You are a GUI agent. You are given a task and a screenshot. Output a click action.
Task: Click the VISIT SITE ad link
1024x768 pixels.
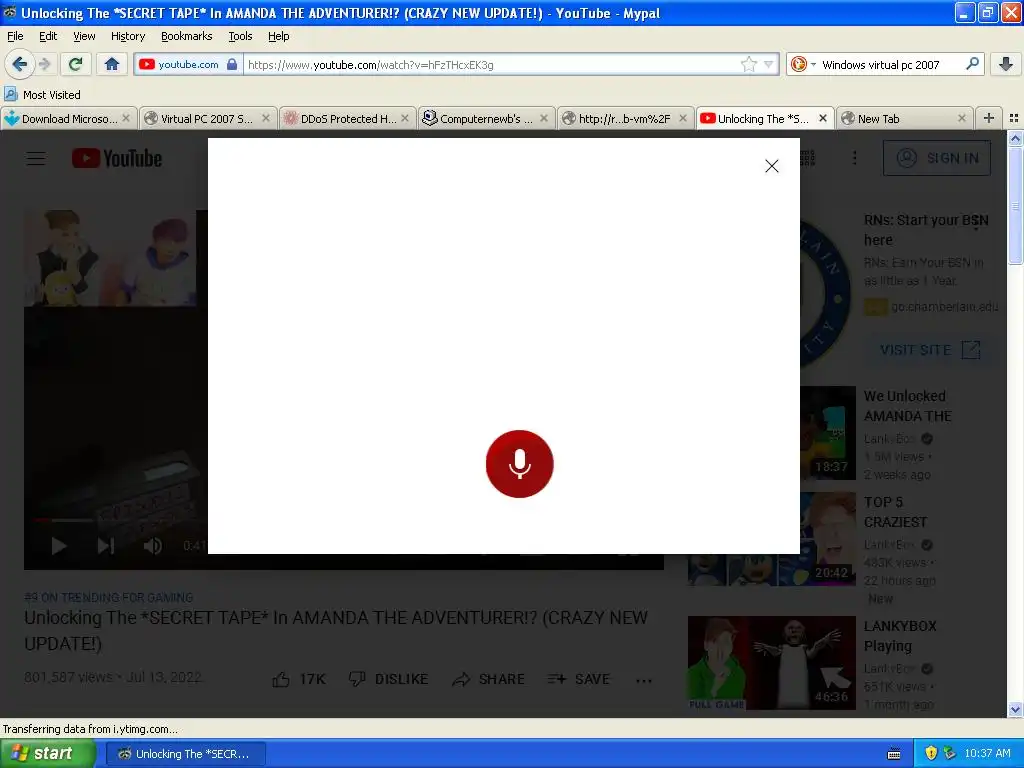point(930,350)
